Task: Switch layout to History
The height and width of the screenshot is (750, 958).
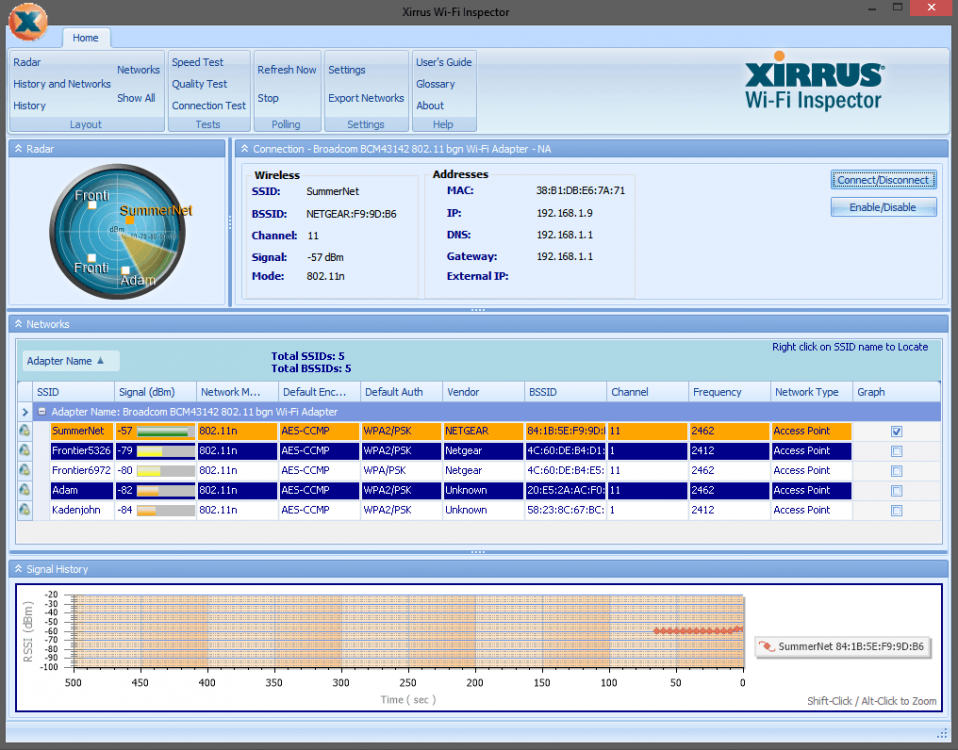Action: click(29, 106)
